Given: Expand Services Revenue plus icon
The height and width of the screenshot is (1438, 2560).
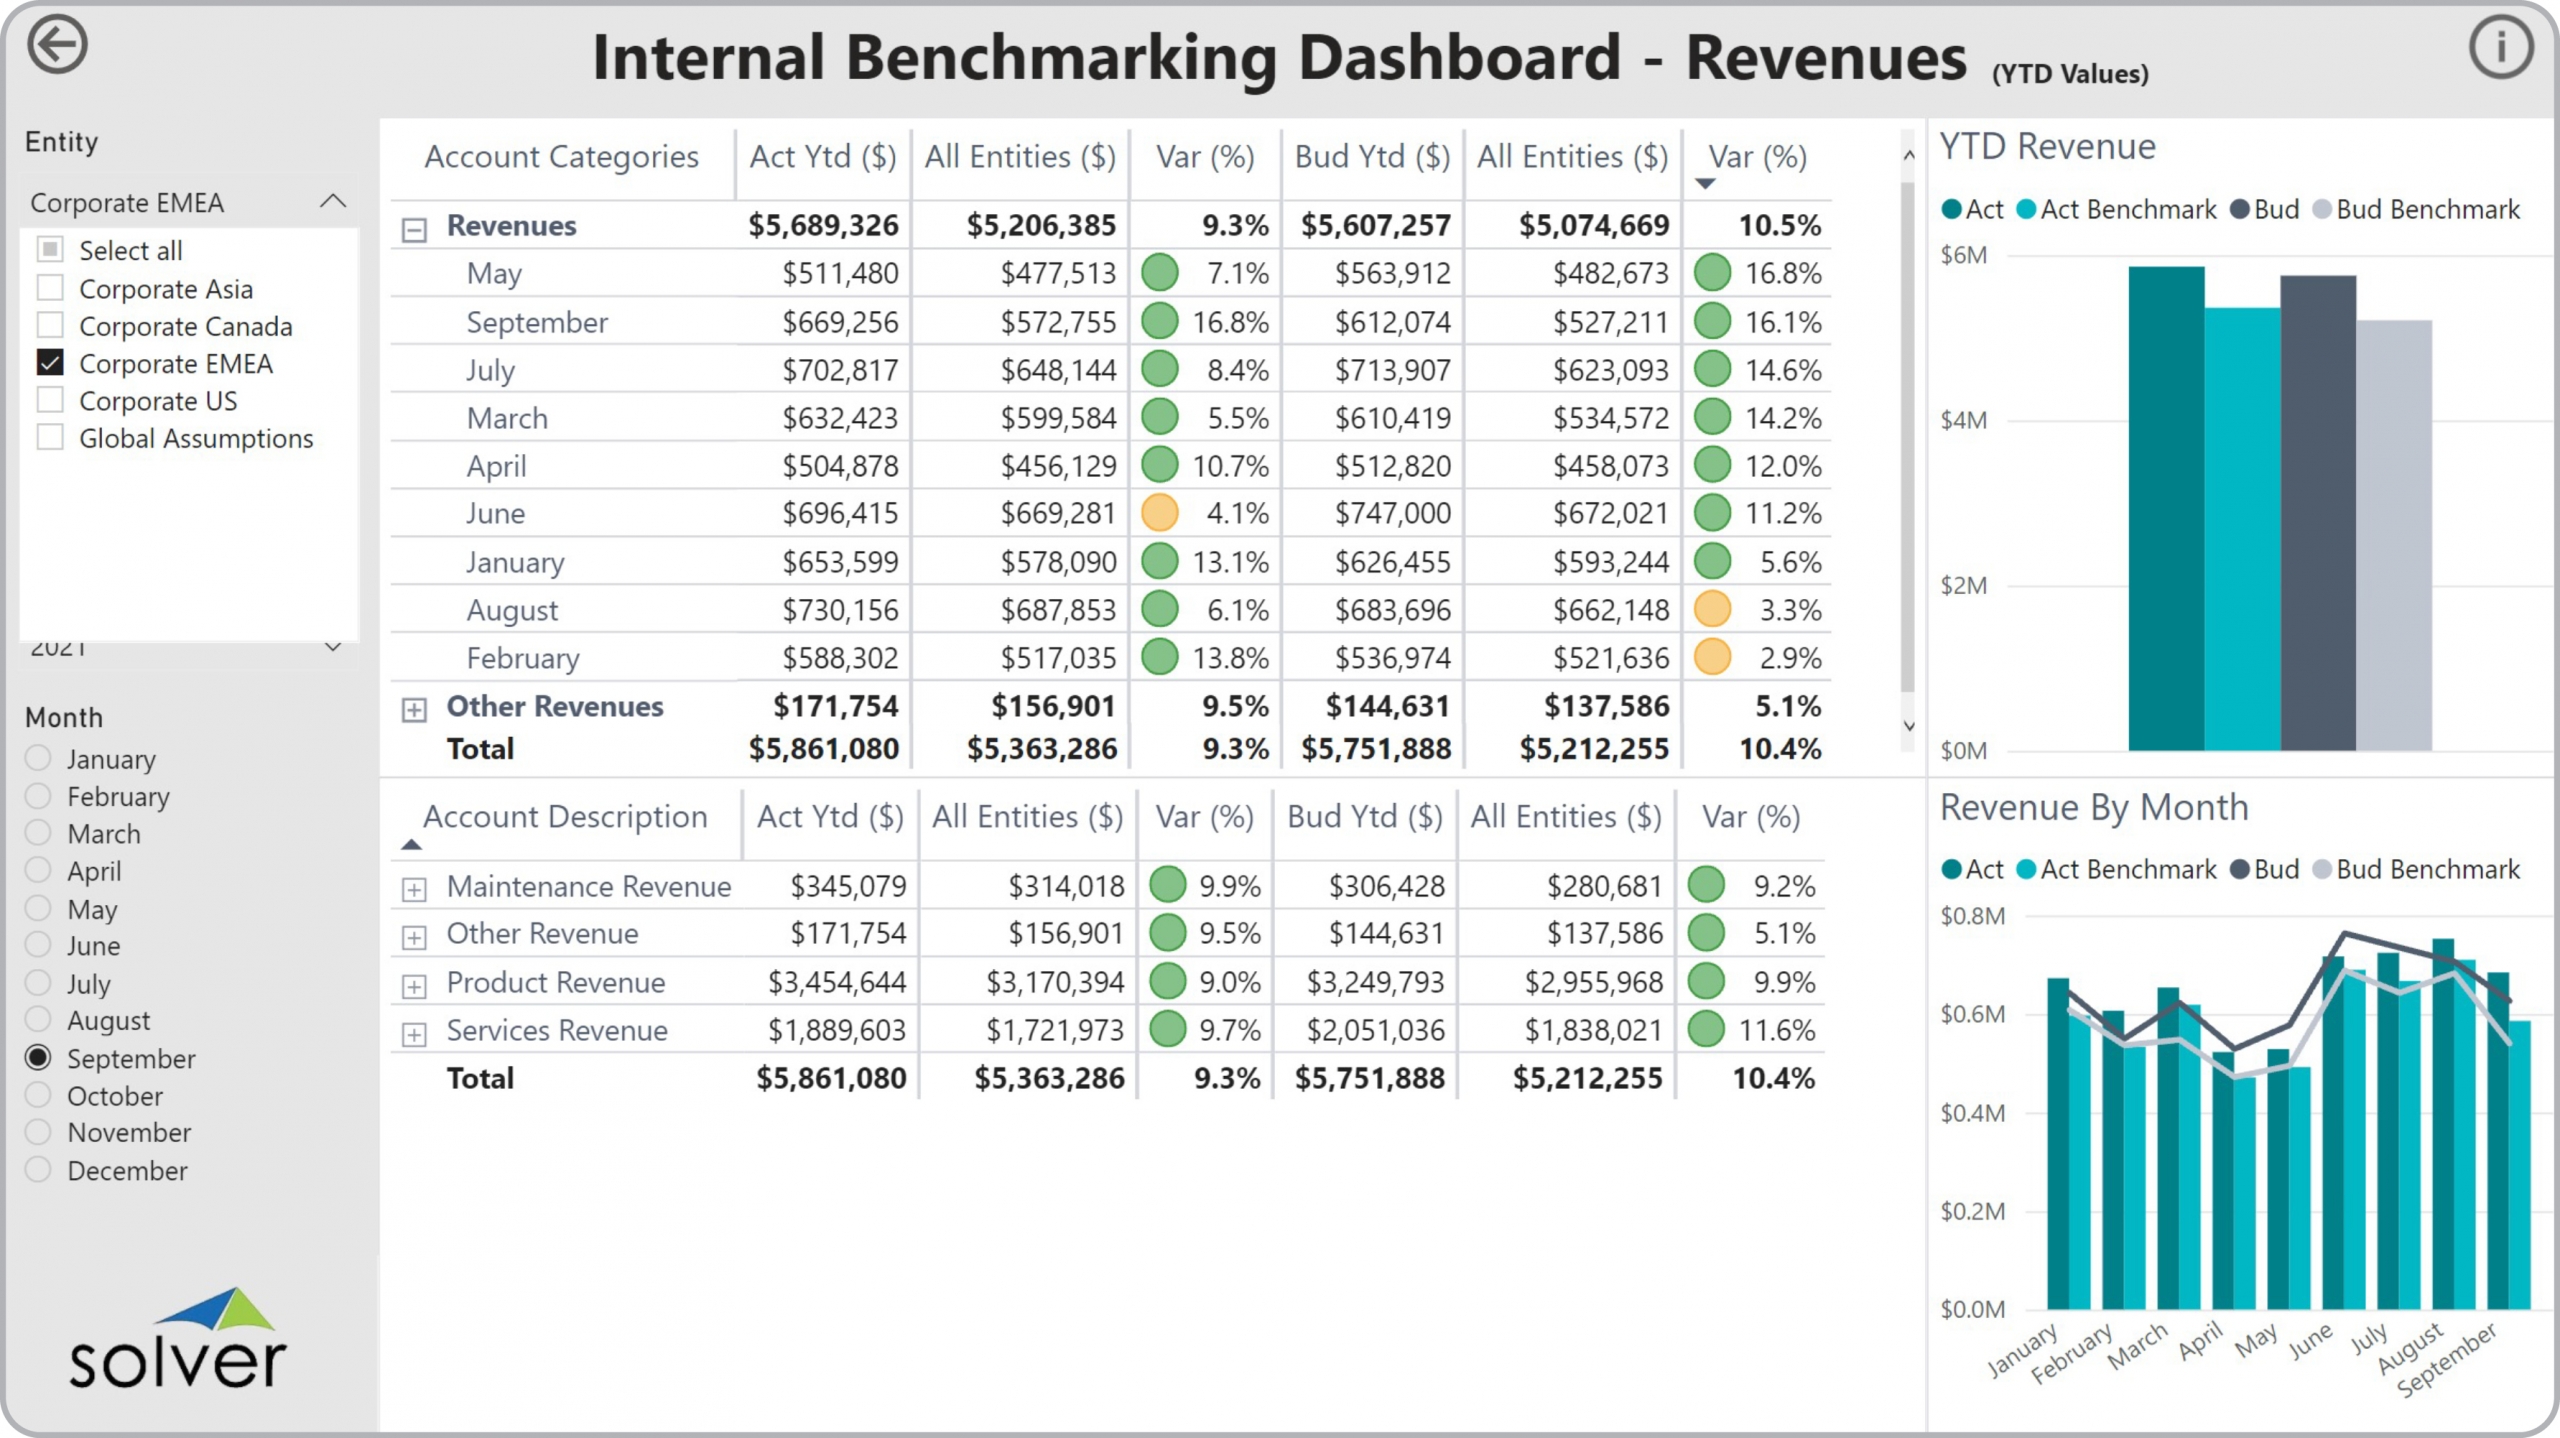Looking at the screenshot, I should [x=414, y=1033].
